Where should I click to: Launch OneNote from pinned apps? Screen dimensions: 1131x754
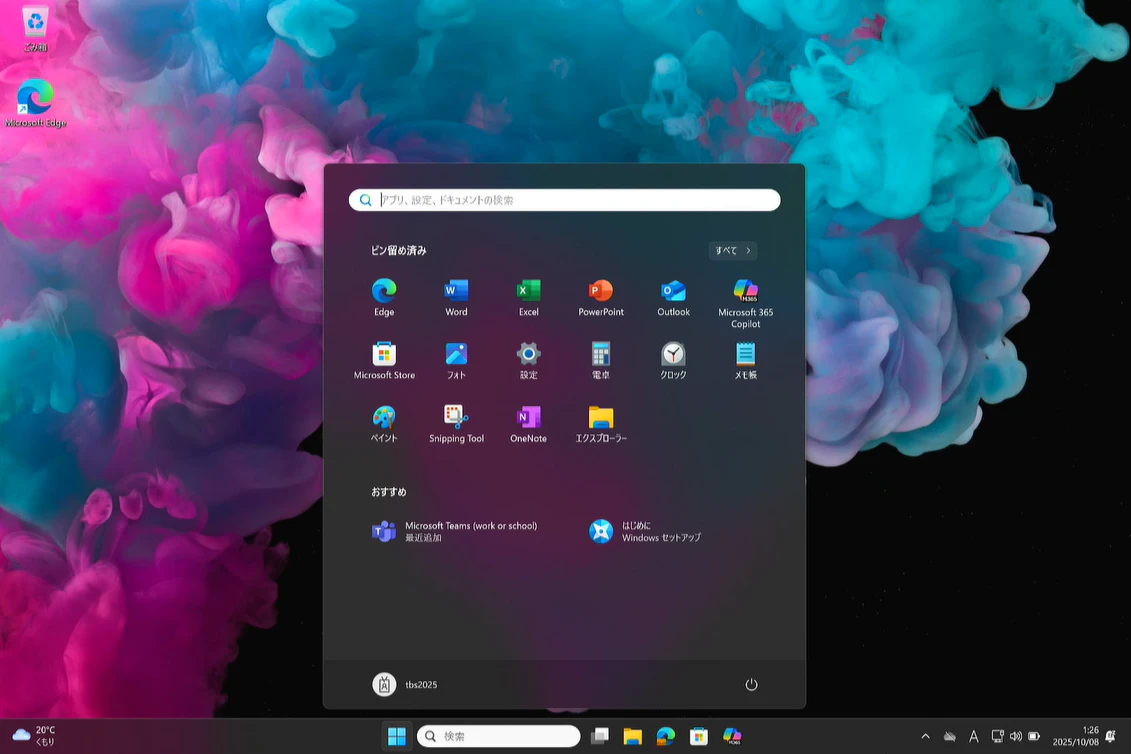point(528,424)
